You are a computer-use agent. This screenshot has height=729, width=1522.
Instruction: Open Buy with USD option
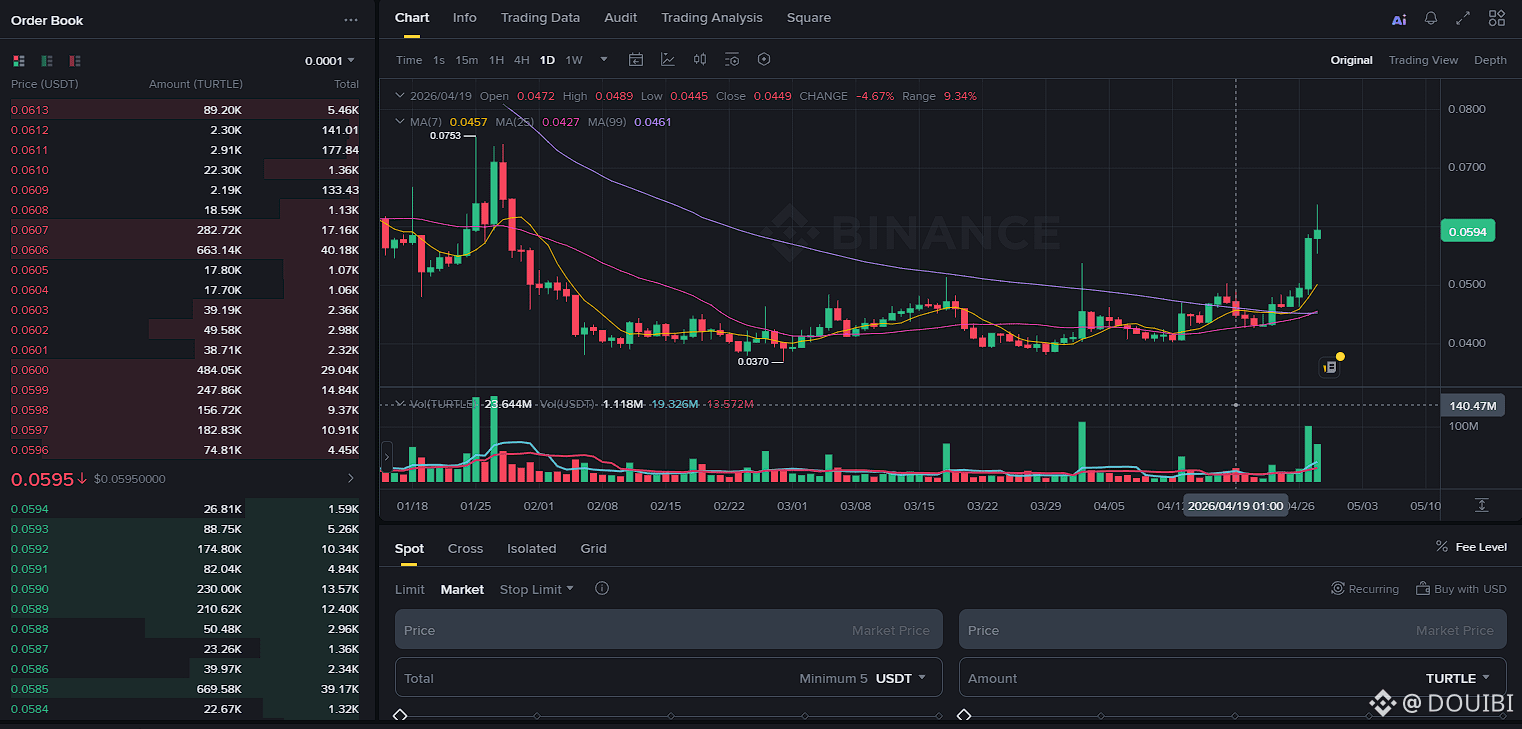[1462, 589]
